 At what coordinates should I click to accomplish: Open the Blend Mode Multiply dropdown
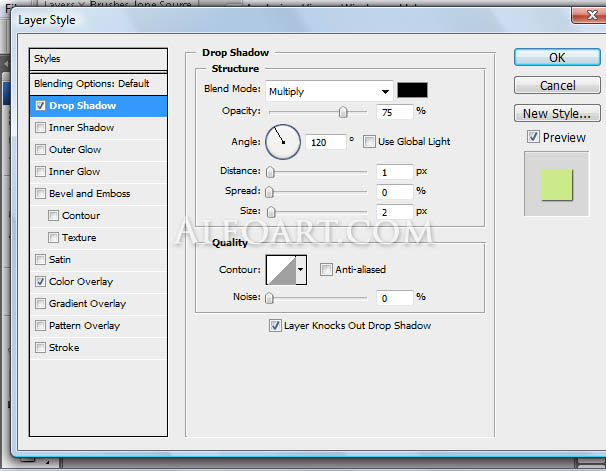pos(329,92)
